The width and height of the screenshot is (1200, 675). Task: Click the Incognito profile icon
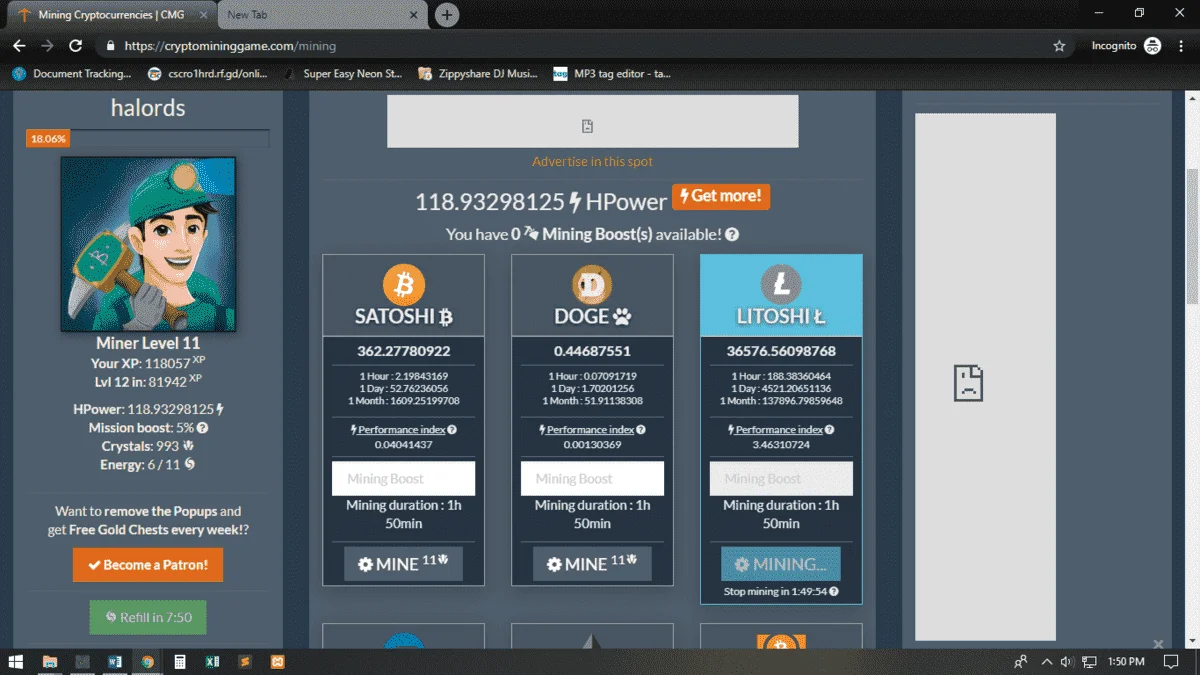tap(1152, 46)
